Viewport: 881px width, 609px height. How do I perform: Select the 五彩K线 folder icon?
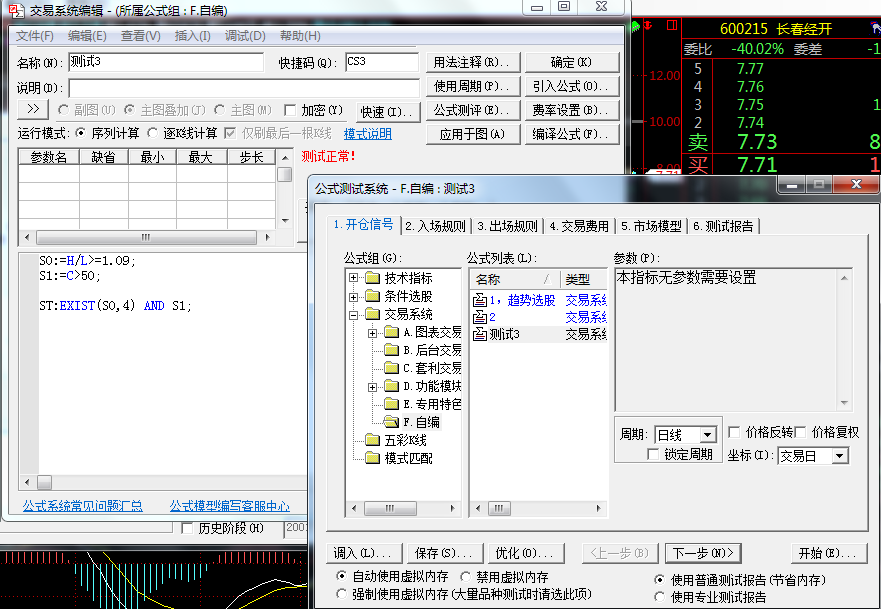click(x=372, y=440)
